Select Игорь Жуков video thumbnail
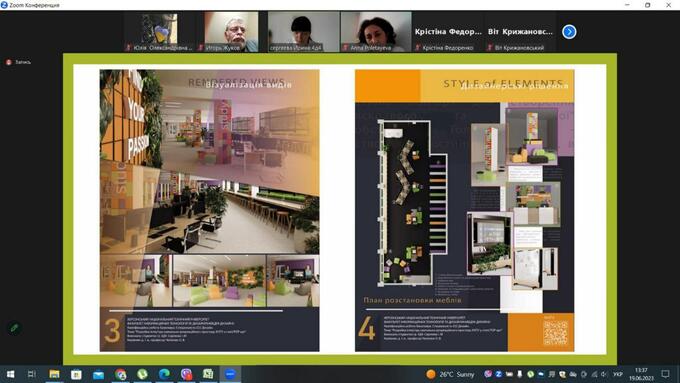 [x=231, y=32]
